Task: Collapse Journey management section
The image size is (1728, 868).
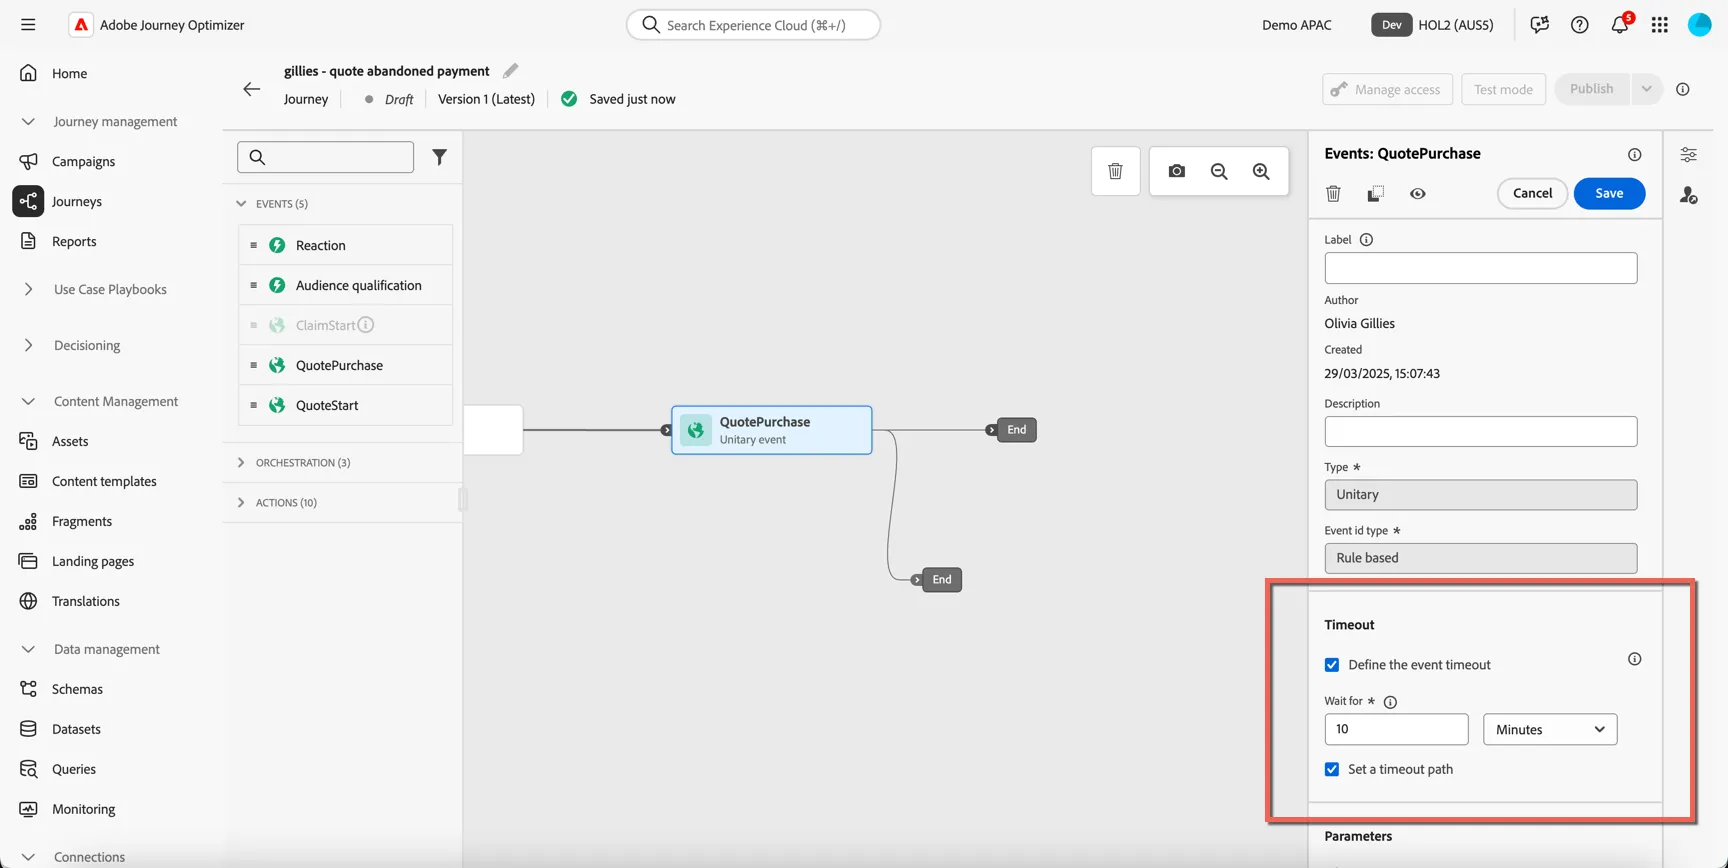Action: point(28,122)
